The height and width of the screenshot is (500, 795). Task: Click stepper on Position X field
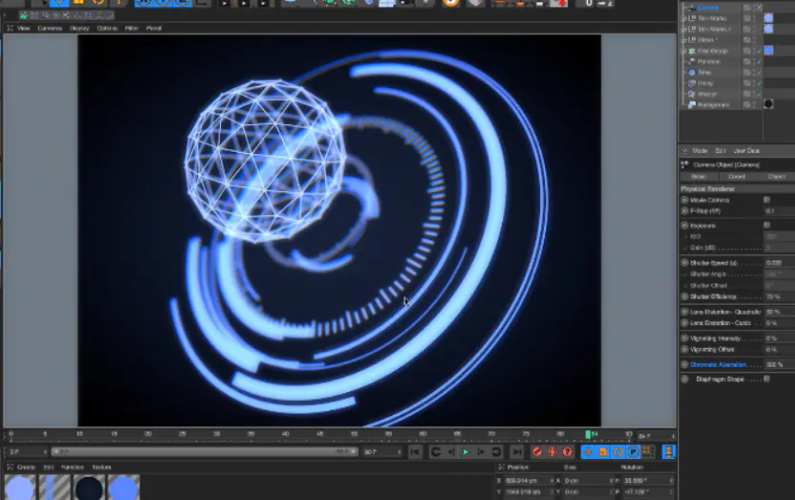552,481
